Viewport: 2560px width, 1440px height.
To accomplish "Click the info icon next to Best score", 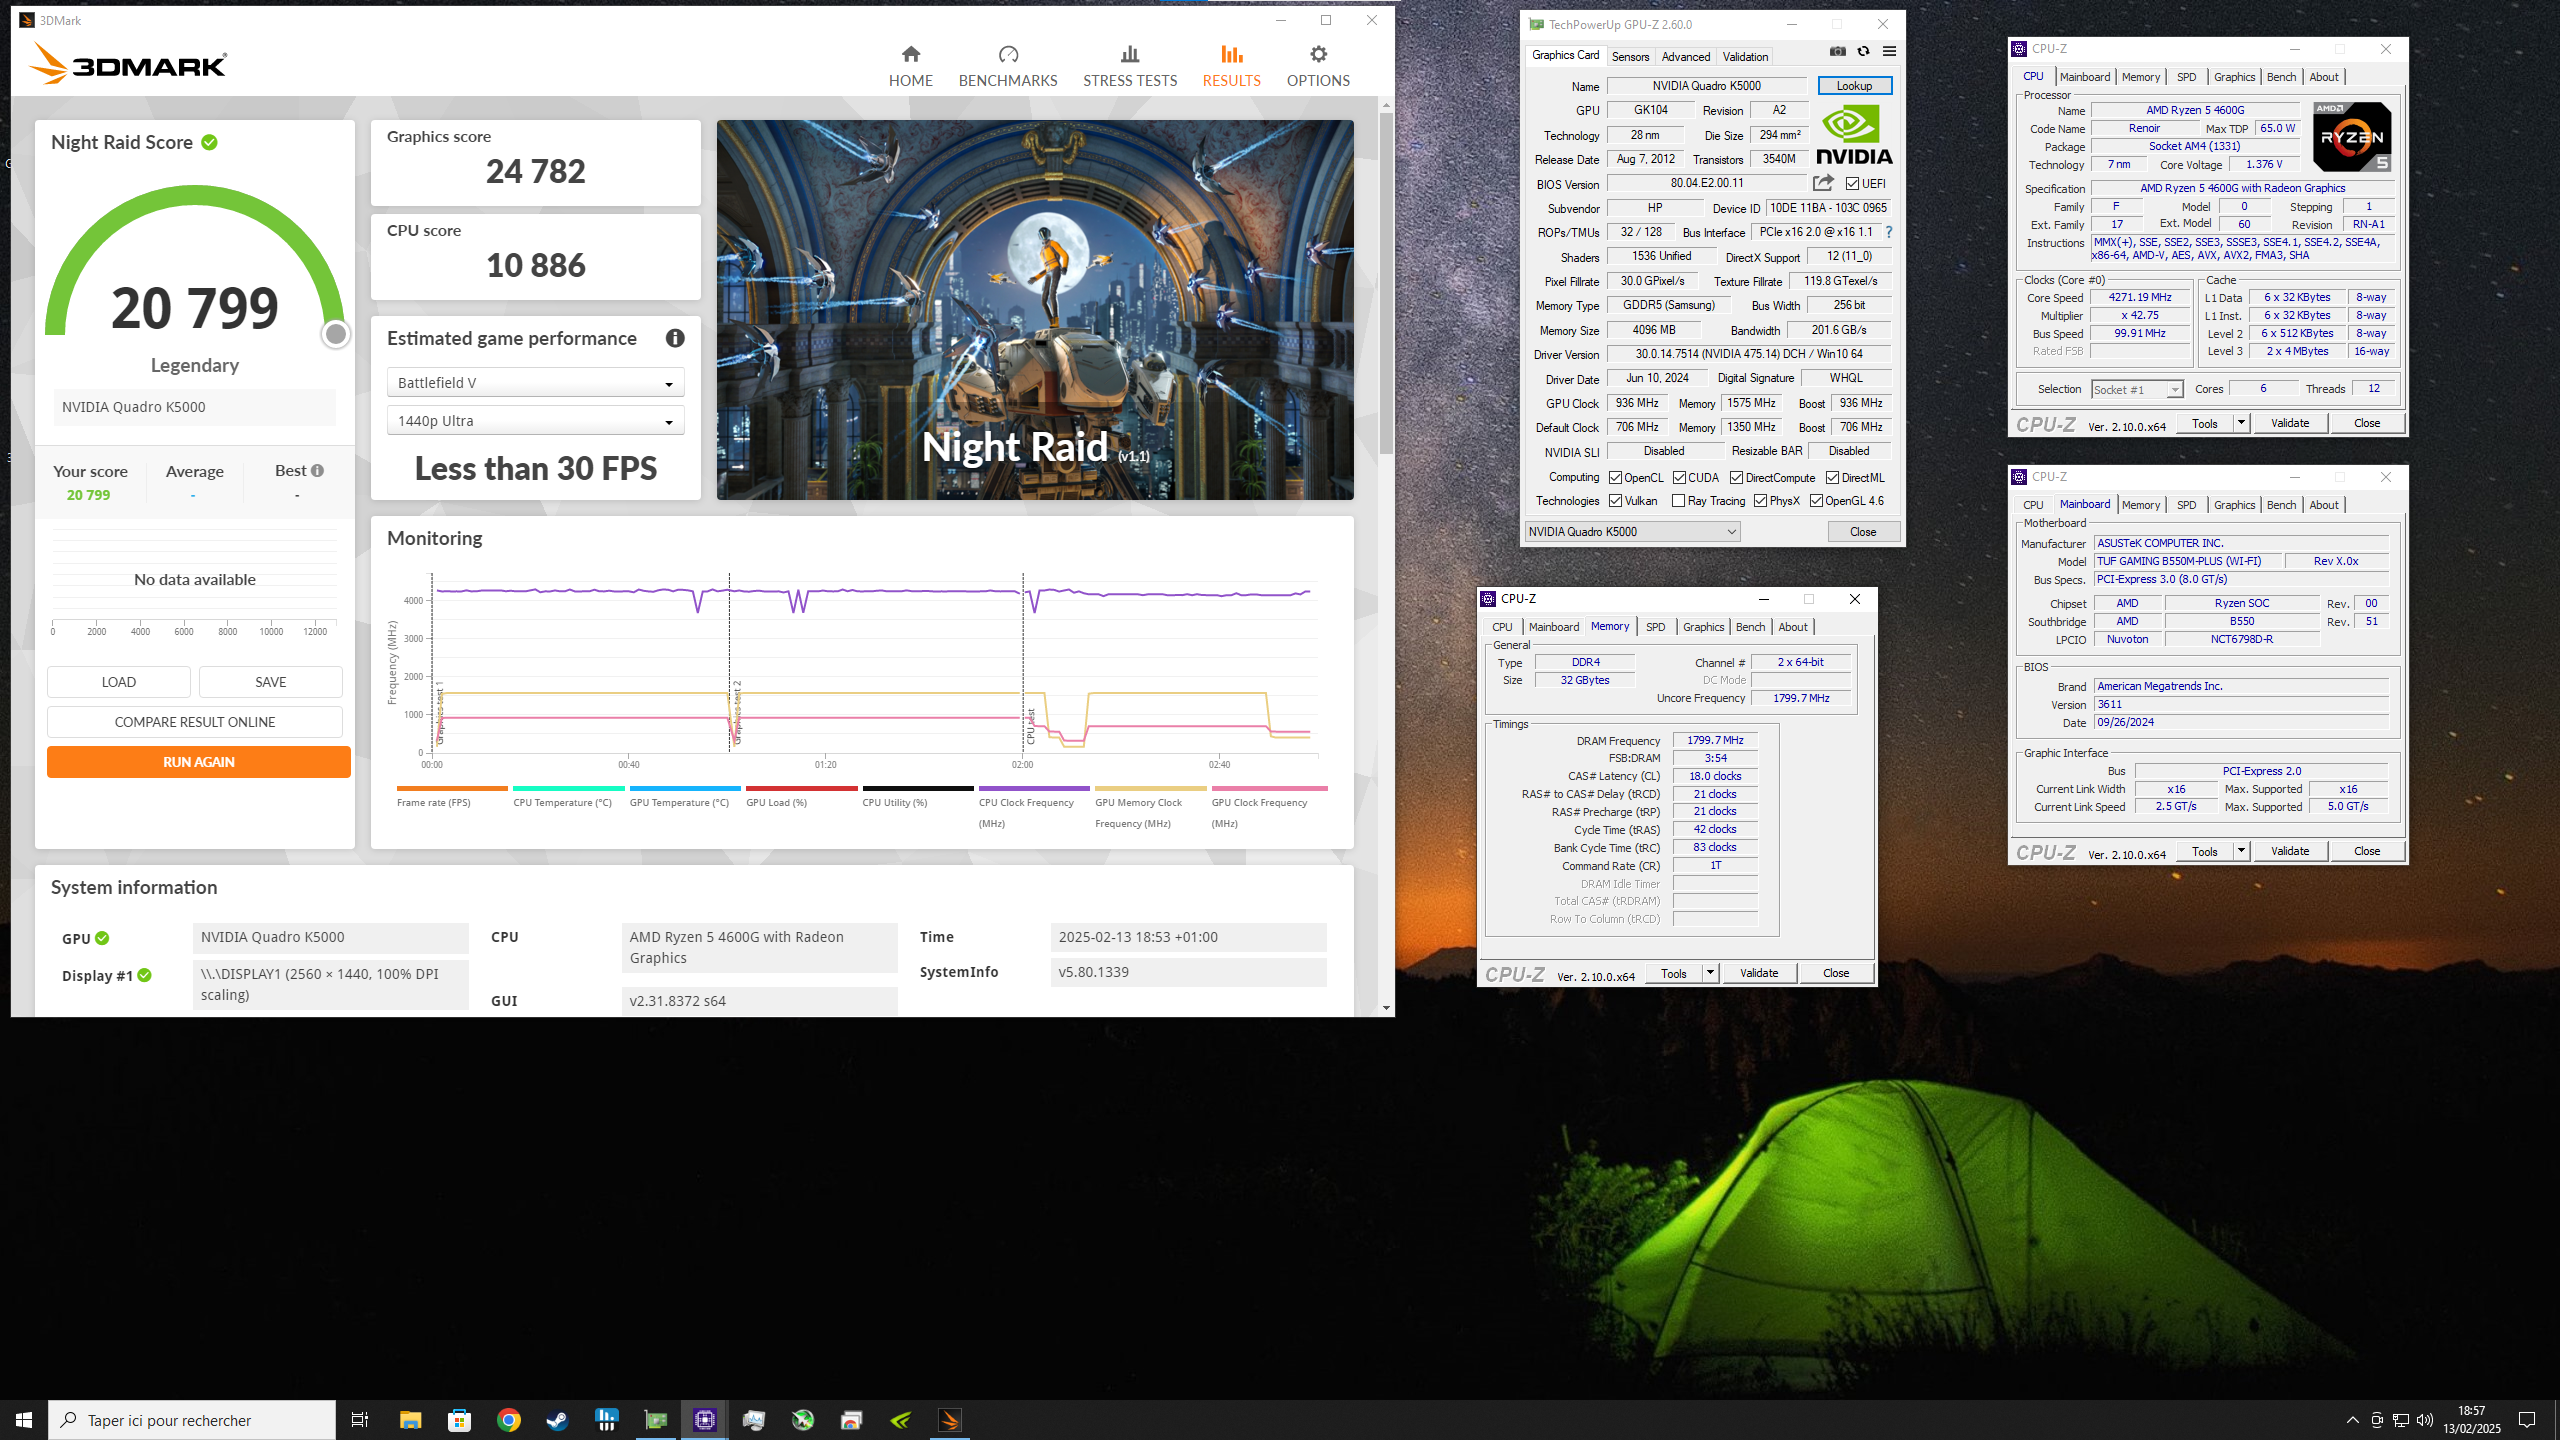I will (317, 470).
